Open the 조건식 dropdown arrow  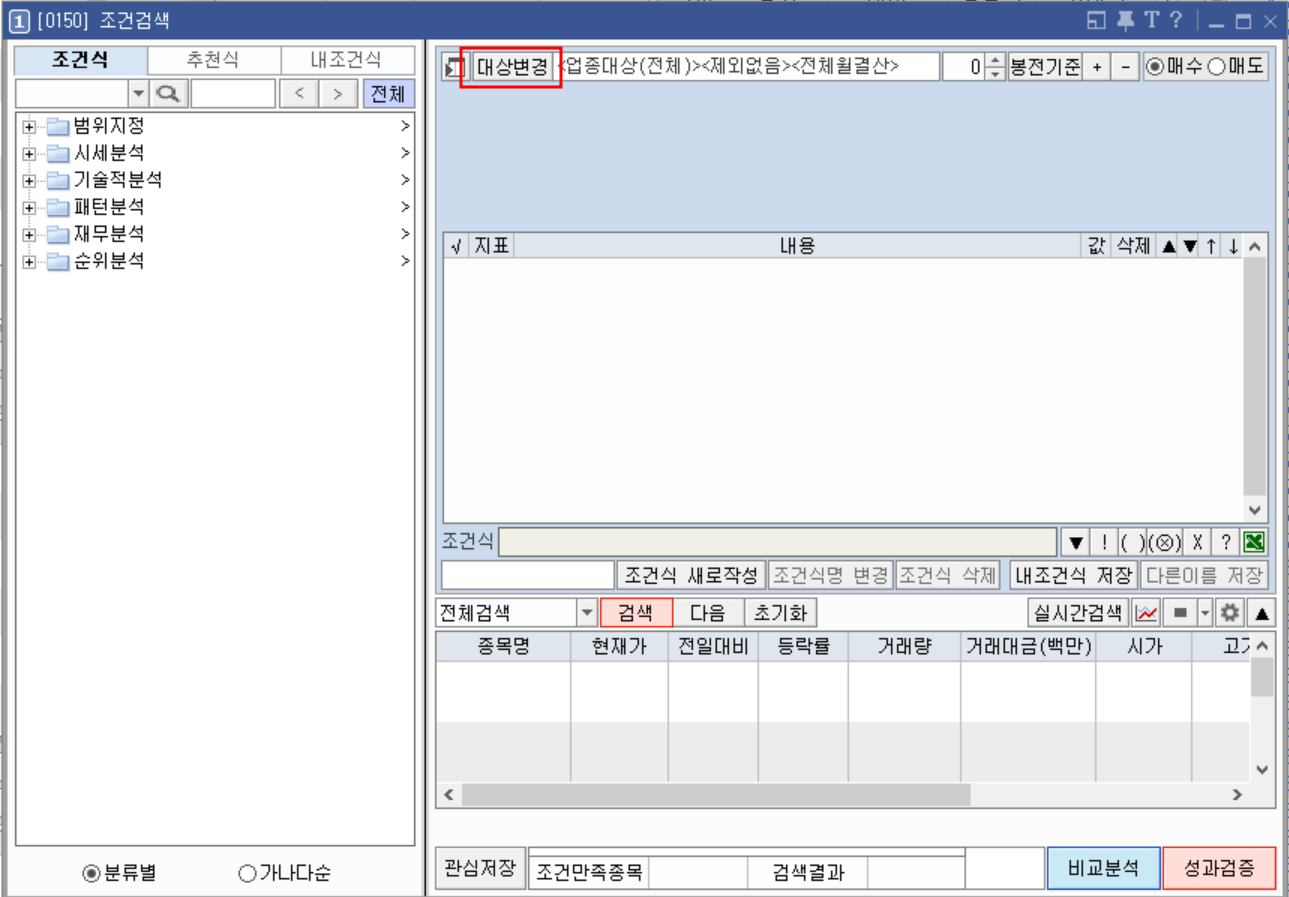pyautogui.click(x=1076, y=544)
